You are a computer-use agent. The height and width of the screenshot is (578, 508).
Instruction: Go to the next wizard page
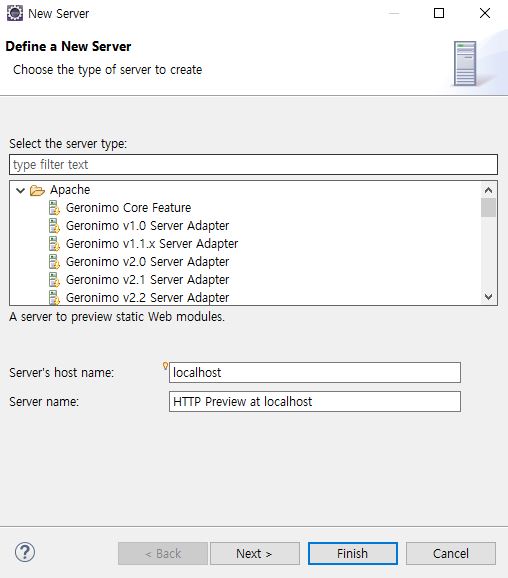[x=255, y=553]
